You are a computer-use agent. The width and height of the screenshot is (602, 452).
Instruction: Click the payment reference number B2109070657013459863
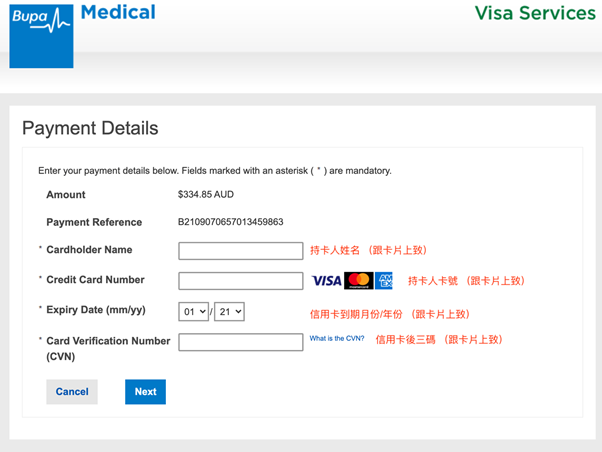230,222
